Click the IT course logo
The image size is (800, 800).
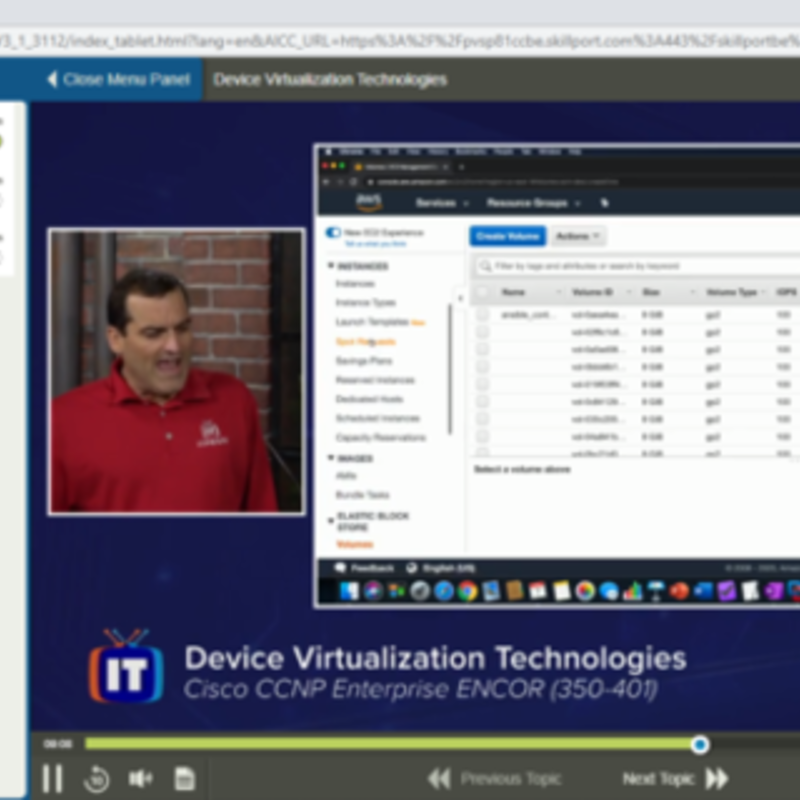click(126, 666)
